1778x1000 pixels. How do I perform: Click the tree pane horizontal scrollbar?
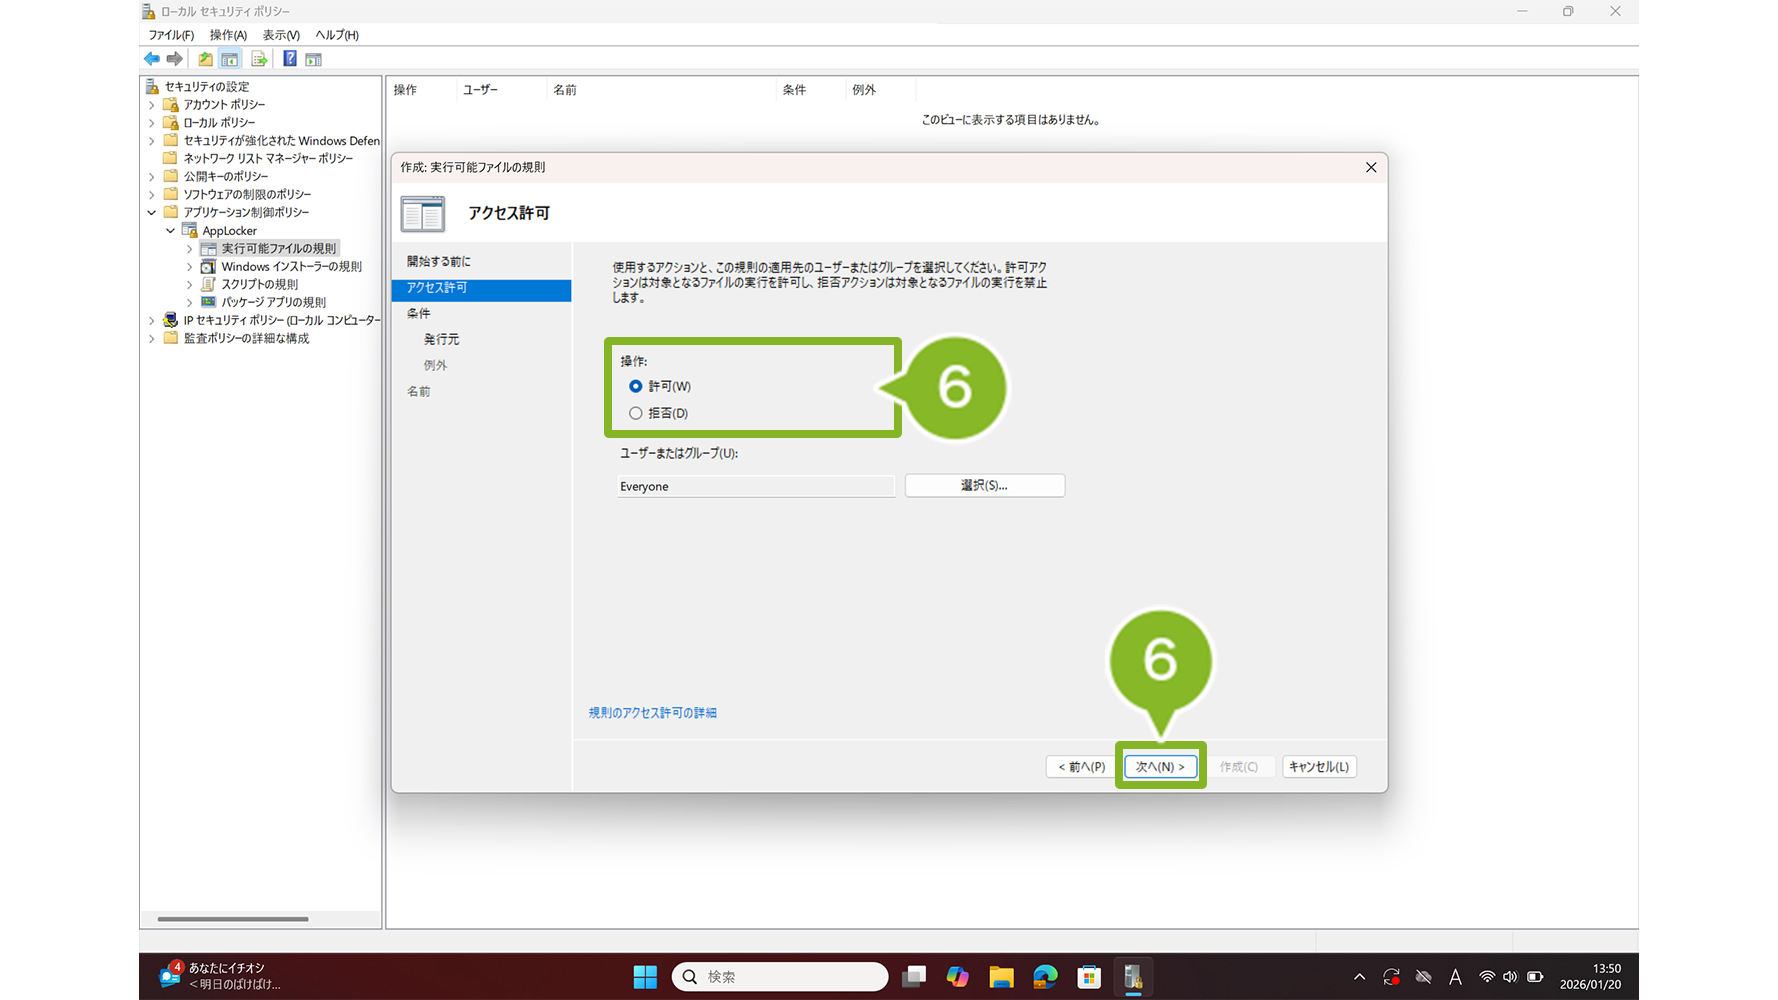(x=233, y=919)
